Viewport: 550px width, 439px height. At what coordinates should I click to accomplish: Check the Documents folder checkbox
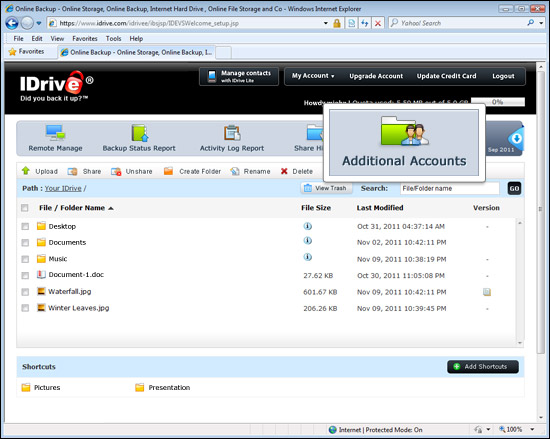pyautogui.click(x=25, y=243)
